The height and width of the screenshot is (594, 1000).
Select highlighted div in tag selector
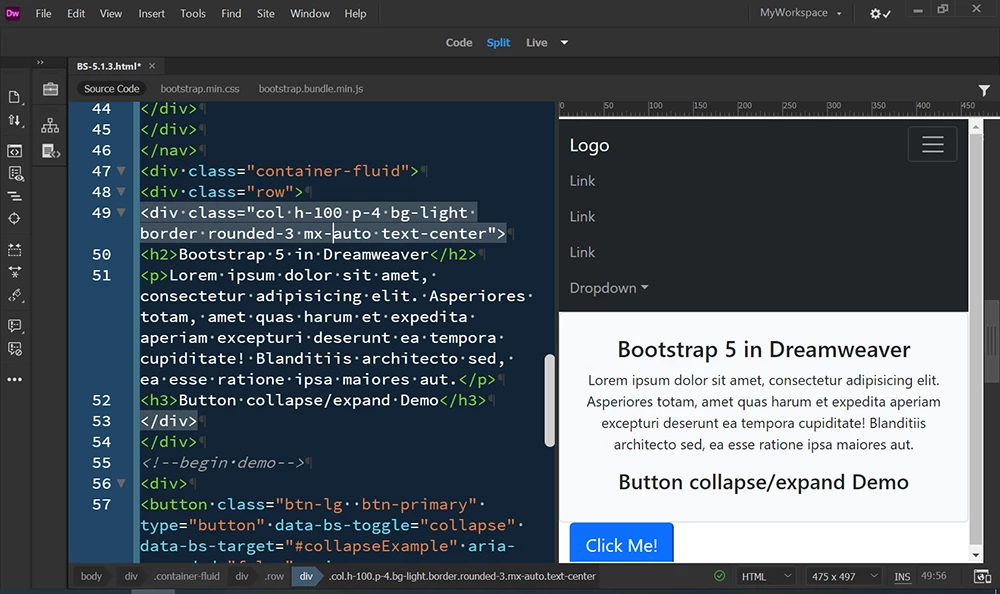coord(306,576)
